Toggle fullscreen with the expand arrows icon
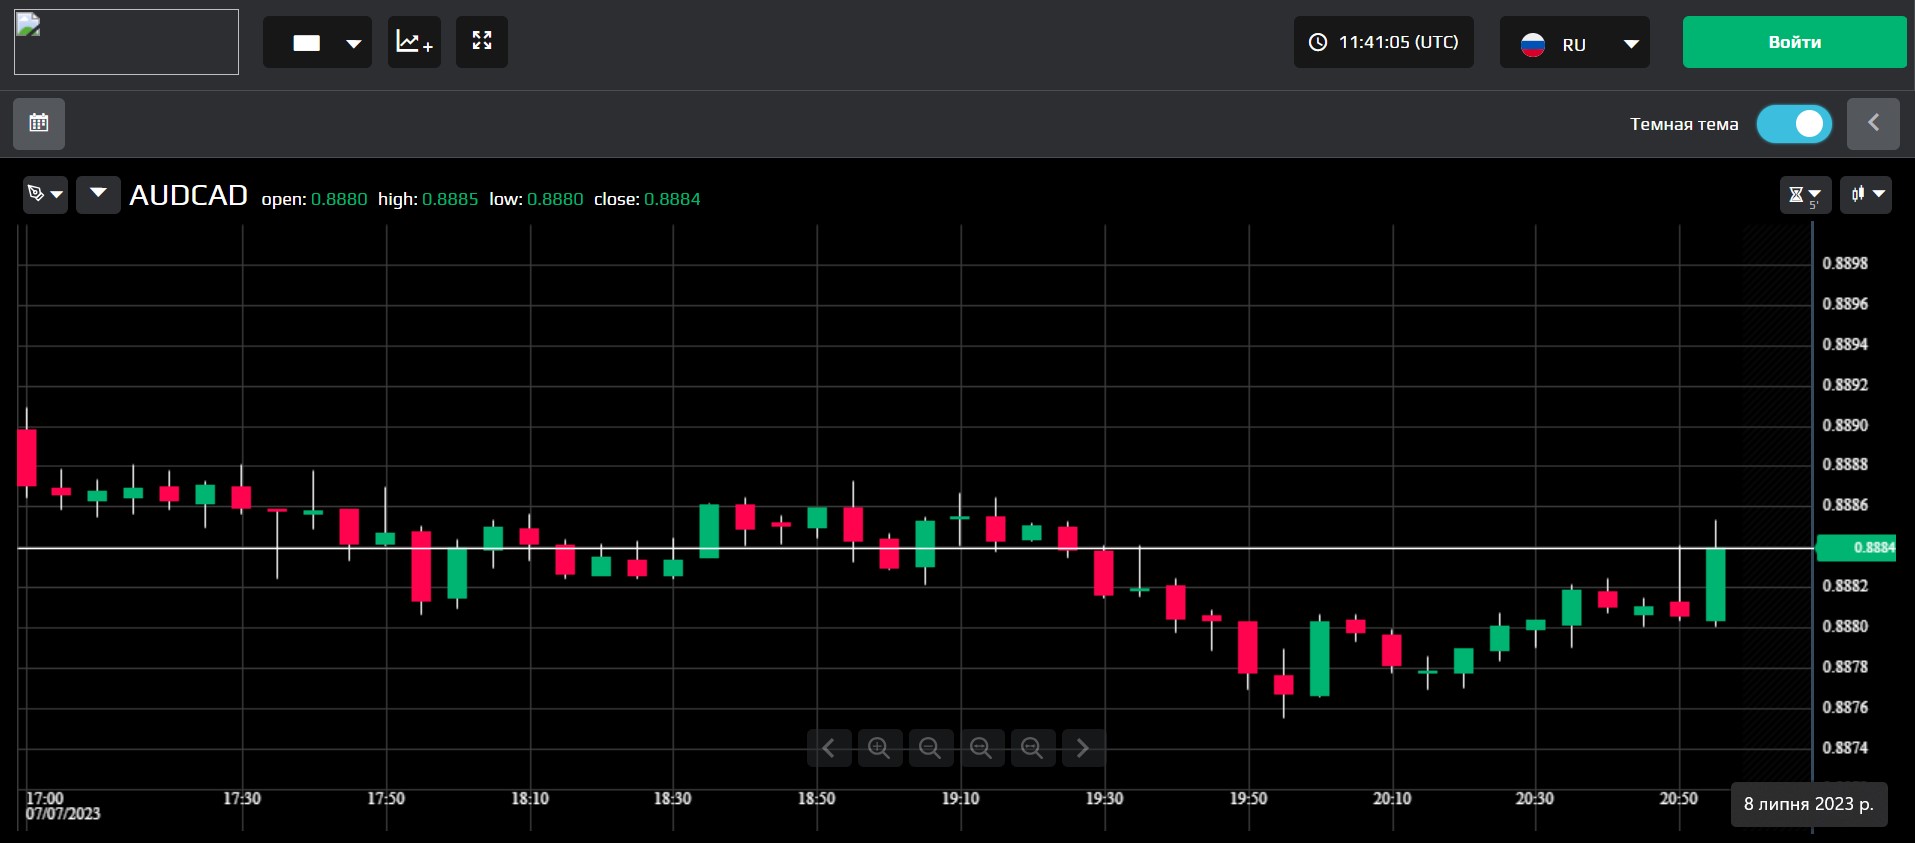The height and width of the screenshot is (843, 1915). 482,42
